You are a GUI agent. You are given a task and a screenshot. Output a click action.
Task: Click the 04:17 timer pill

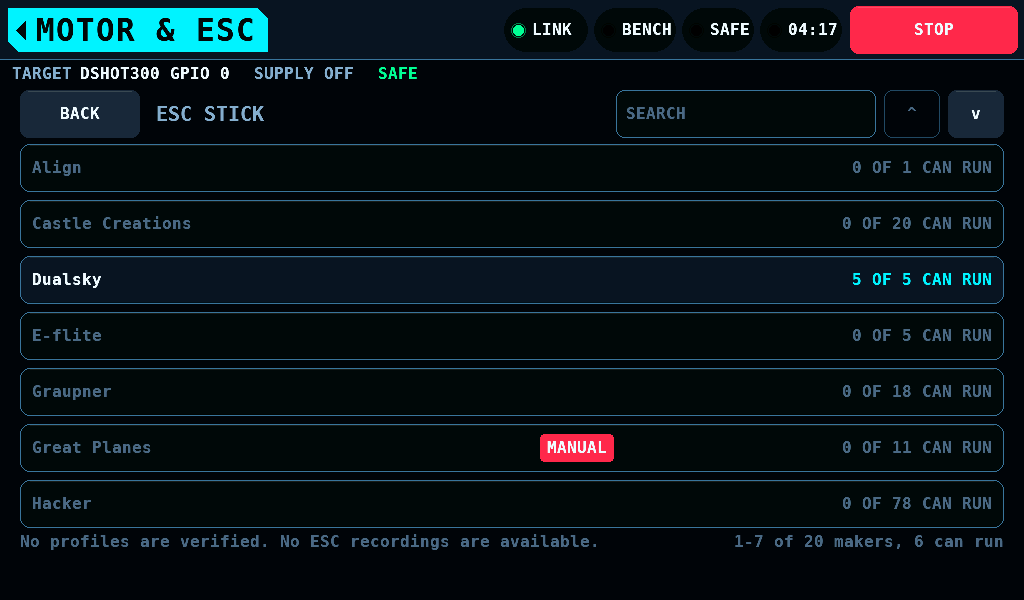point(801,30)
